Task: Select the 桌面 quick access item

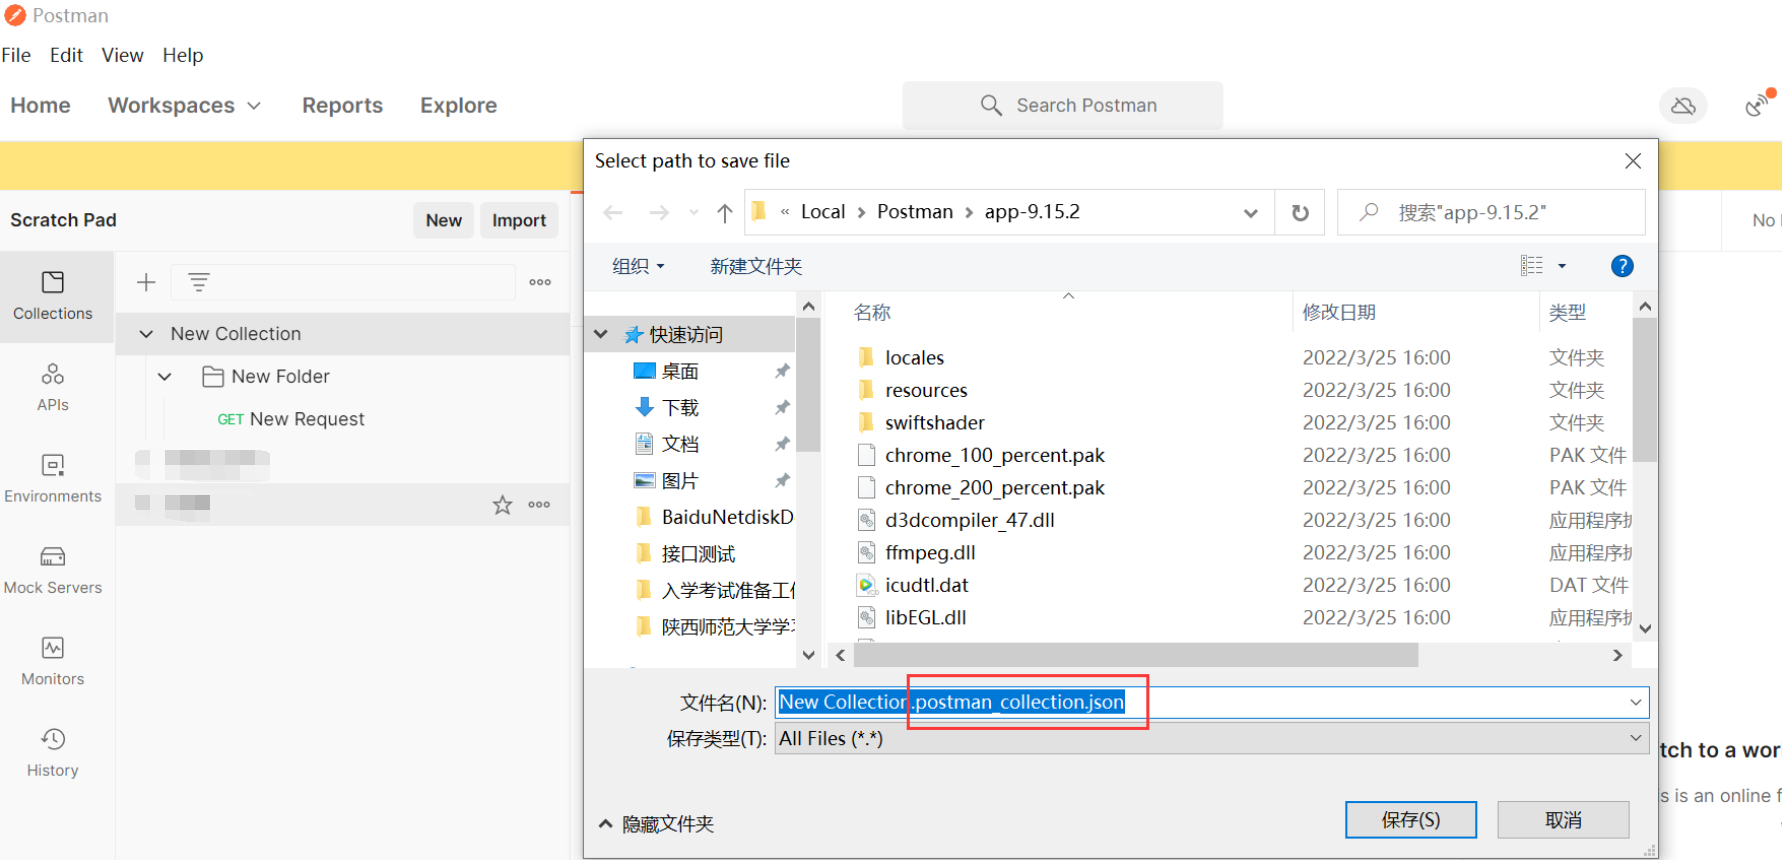Action: pyautogui.click(x=679, y=371)
